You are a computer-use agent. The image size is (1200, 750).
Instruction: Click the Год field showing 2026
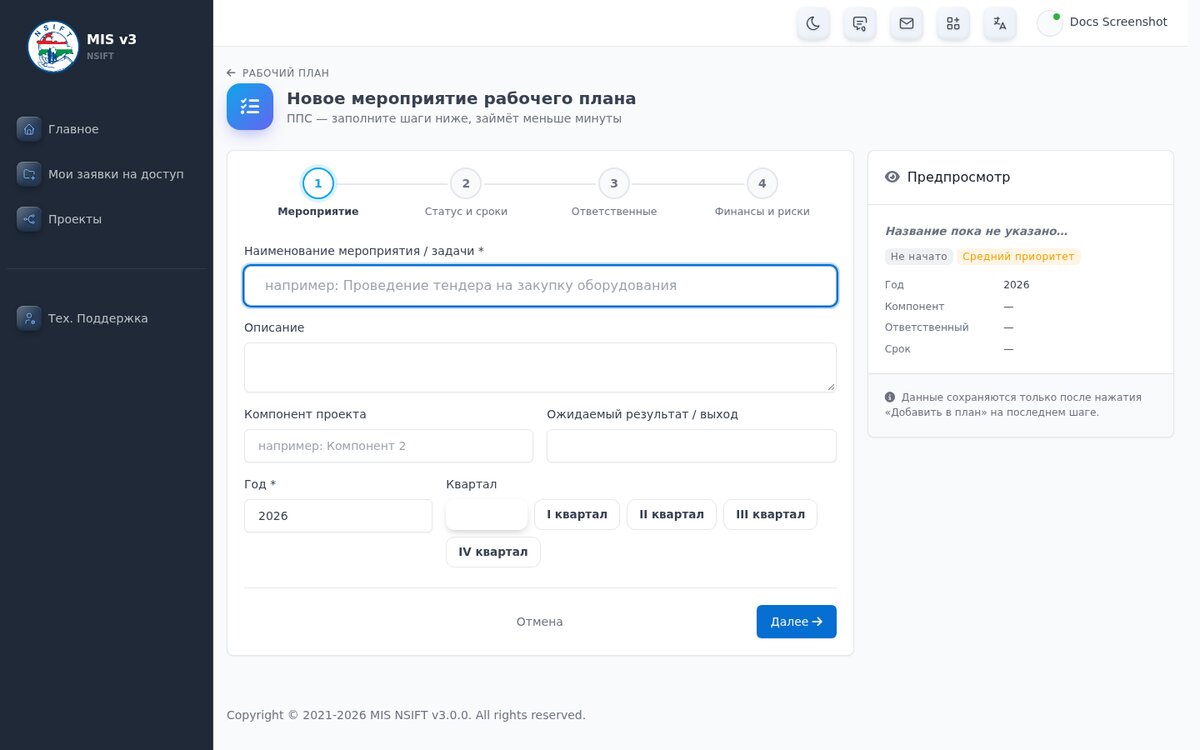pos(338,516)
